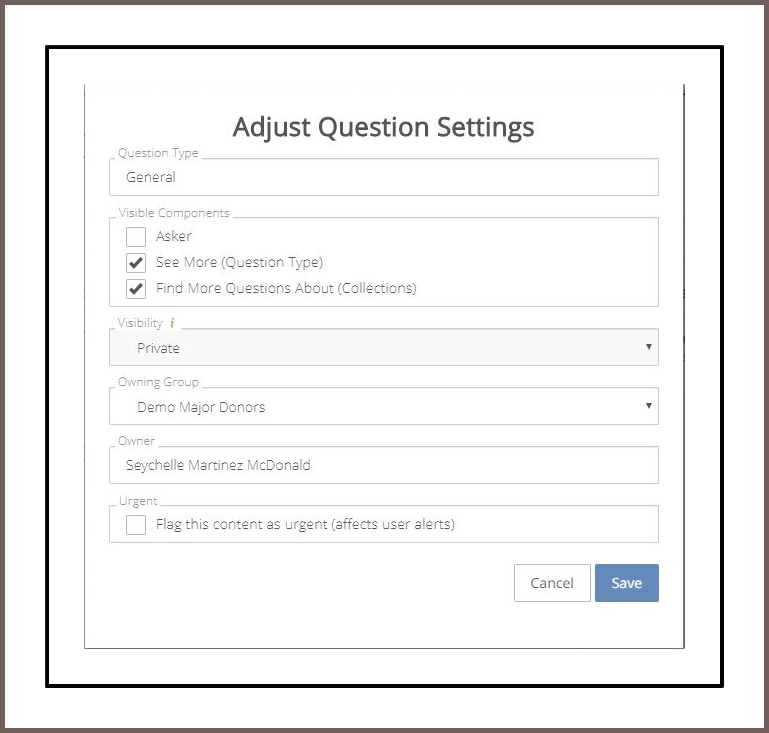Click the Visibility info icon
Viewport: 769px width, 733px height.
(172, 323)
